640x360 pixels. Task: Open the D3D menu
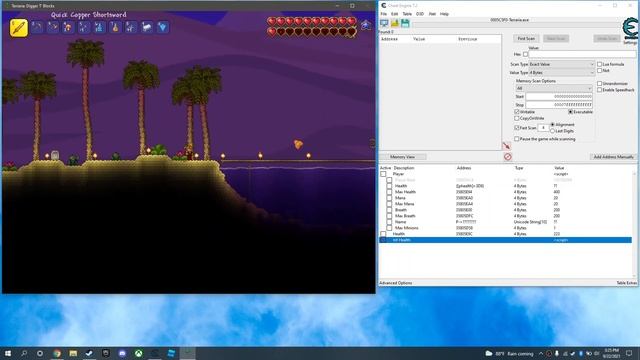[420, 14]
